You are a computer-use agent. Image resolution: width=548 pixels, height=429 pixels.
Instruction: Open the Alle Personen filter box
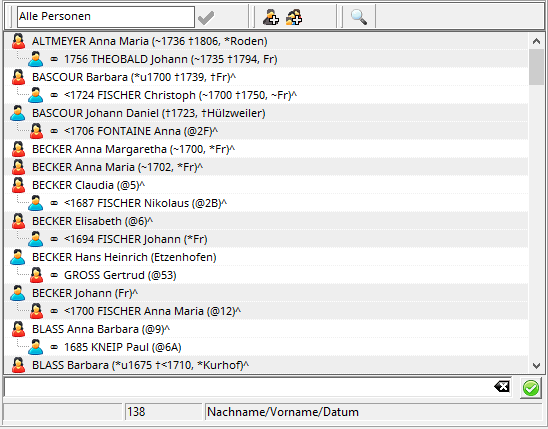(106, 16)
